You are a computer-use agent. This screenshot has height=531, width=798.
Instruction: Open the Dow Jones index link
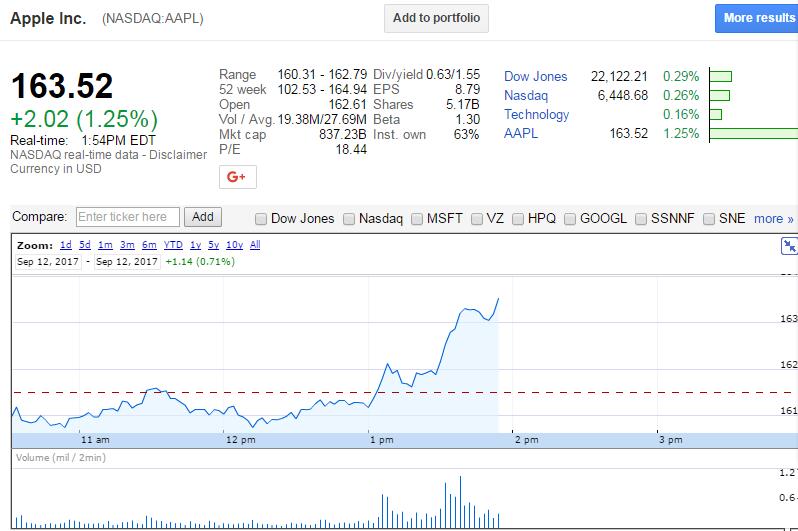tap(535, 76)
